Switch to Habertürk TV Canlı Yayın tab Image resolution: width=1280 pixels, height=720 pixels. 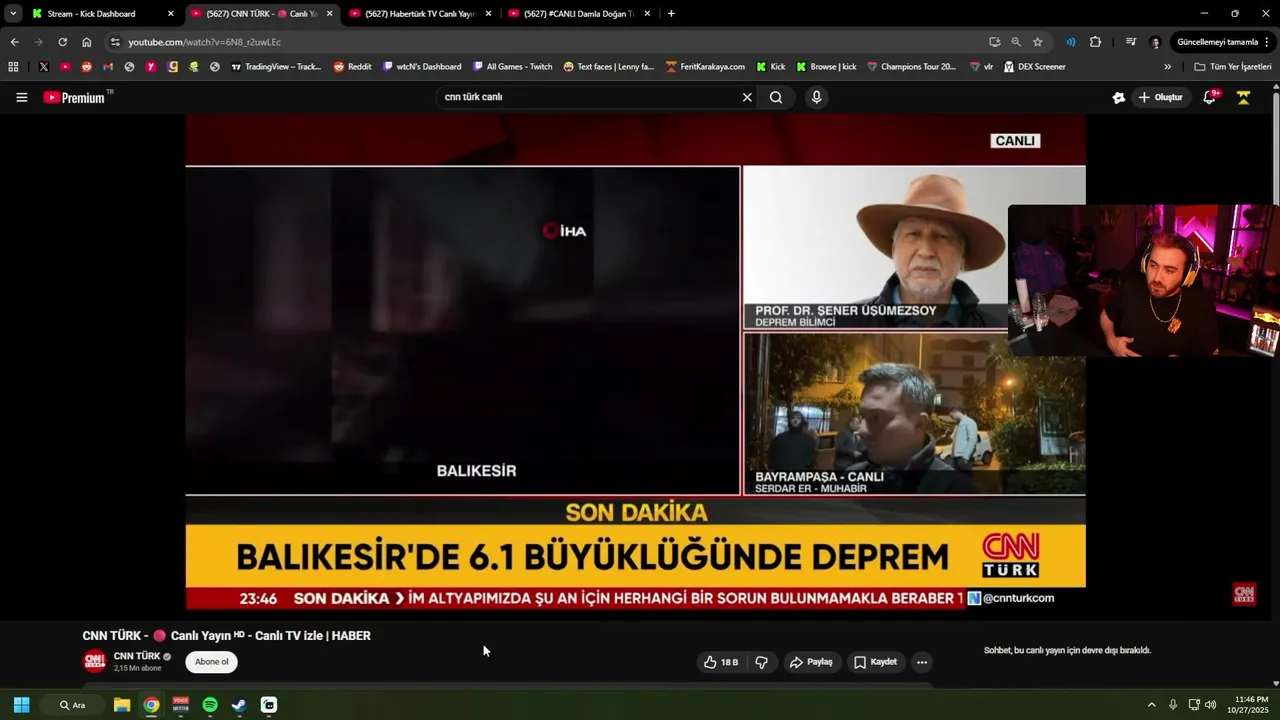(x=418, y=14)
